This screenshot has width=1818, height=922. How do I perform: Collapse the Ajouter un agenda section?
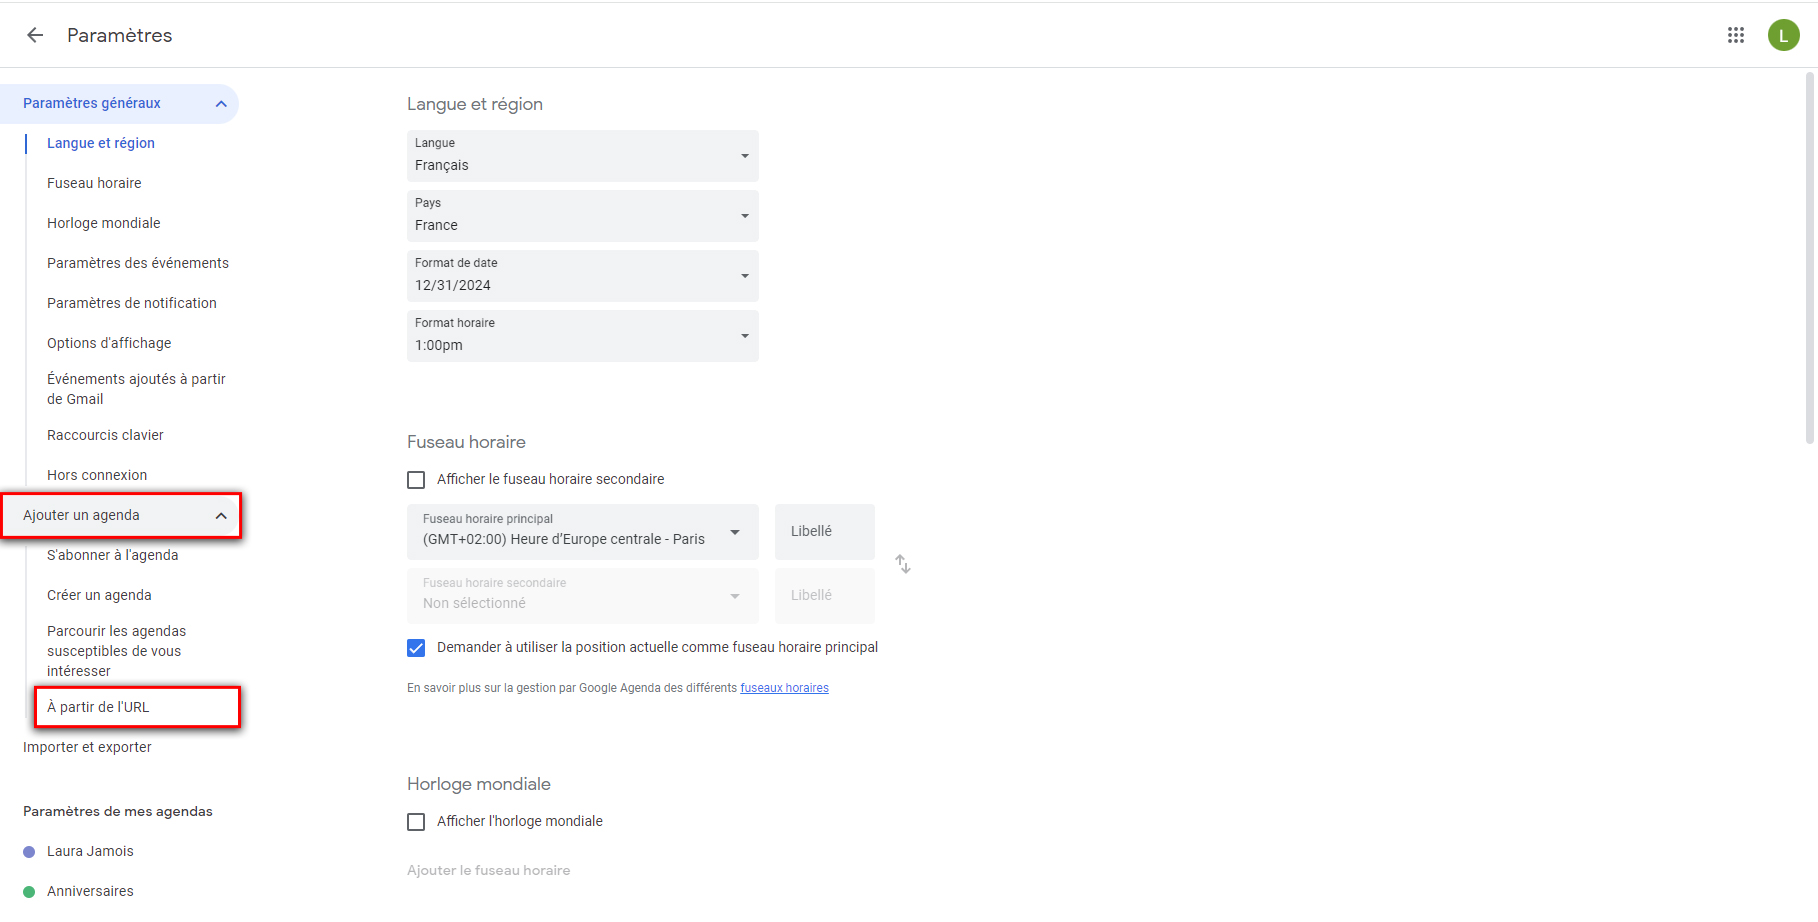221,516
